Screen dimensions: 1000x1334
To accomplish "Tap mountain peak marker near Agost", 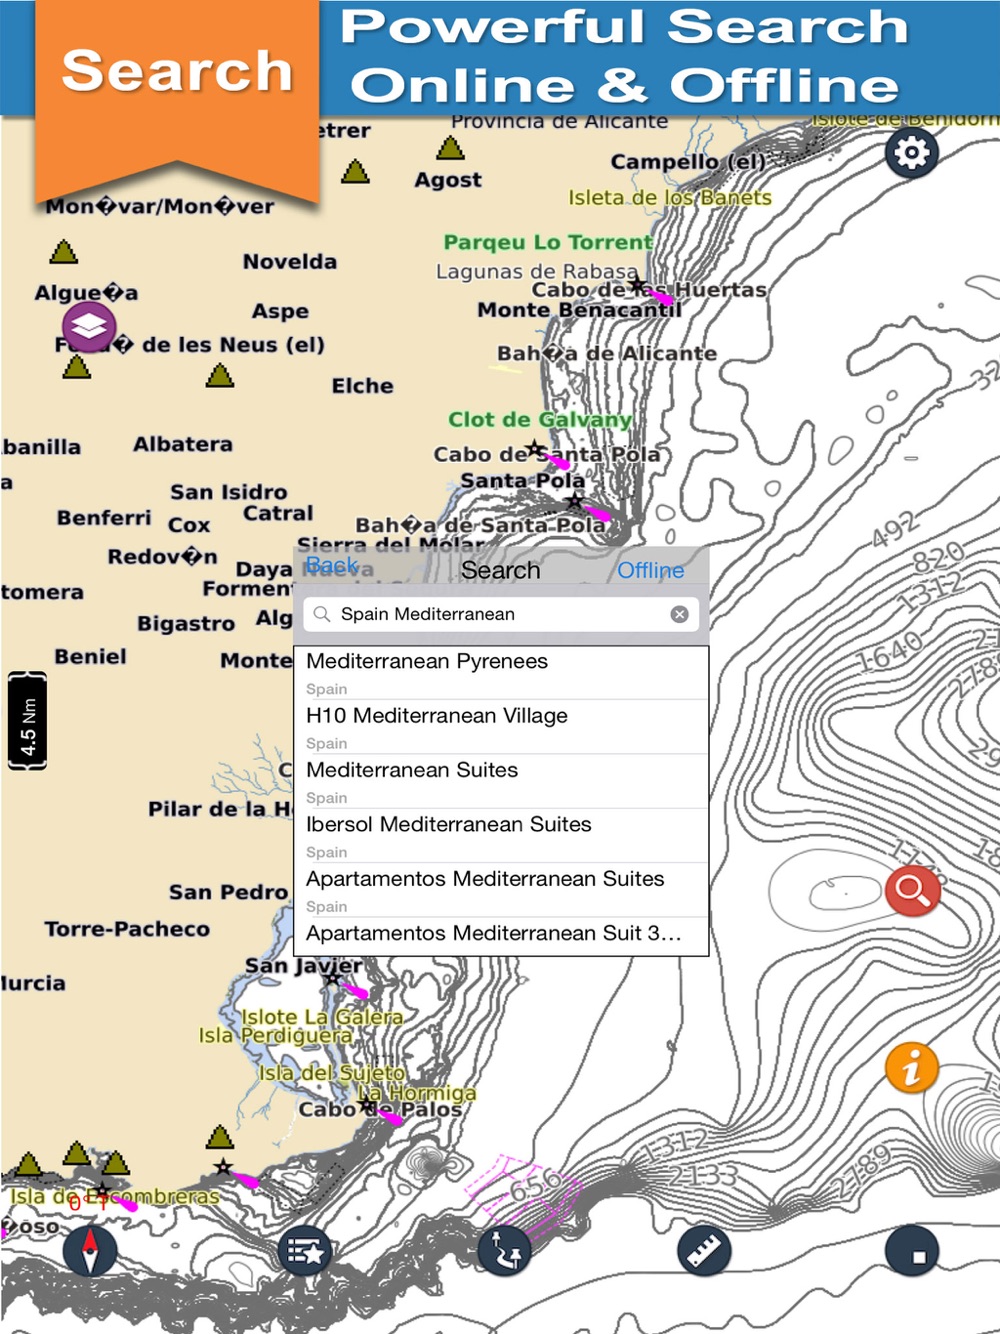I will point(450,149).
